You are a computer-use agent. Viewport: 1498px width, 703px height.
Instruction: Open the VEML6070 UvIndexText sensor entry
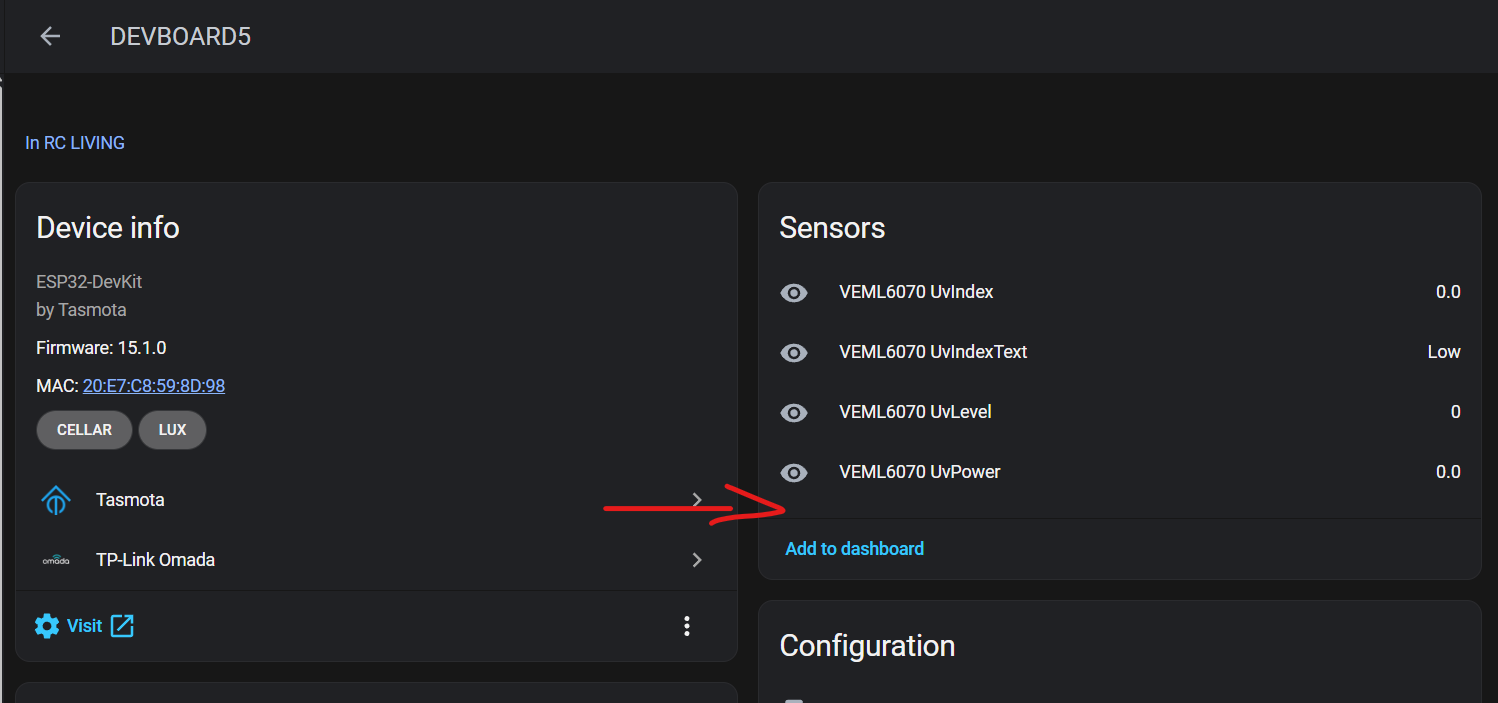[933, 352]
